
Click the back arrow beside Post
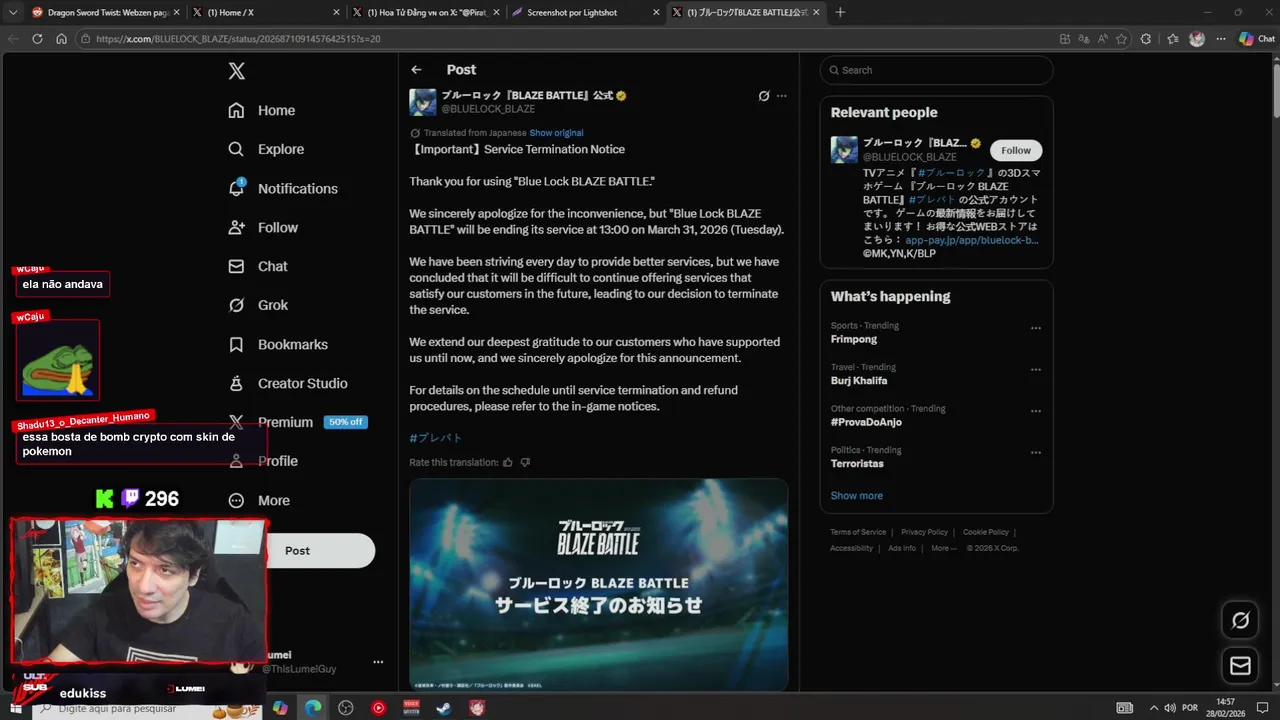point(416,70)
